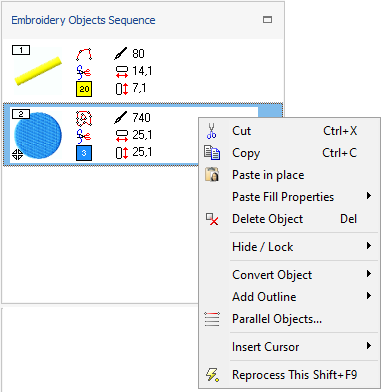Click object 1 height dimension icon
This screenshot has height=392, width=382.
tap(122, 89)
